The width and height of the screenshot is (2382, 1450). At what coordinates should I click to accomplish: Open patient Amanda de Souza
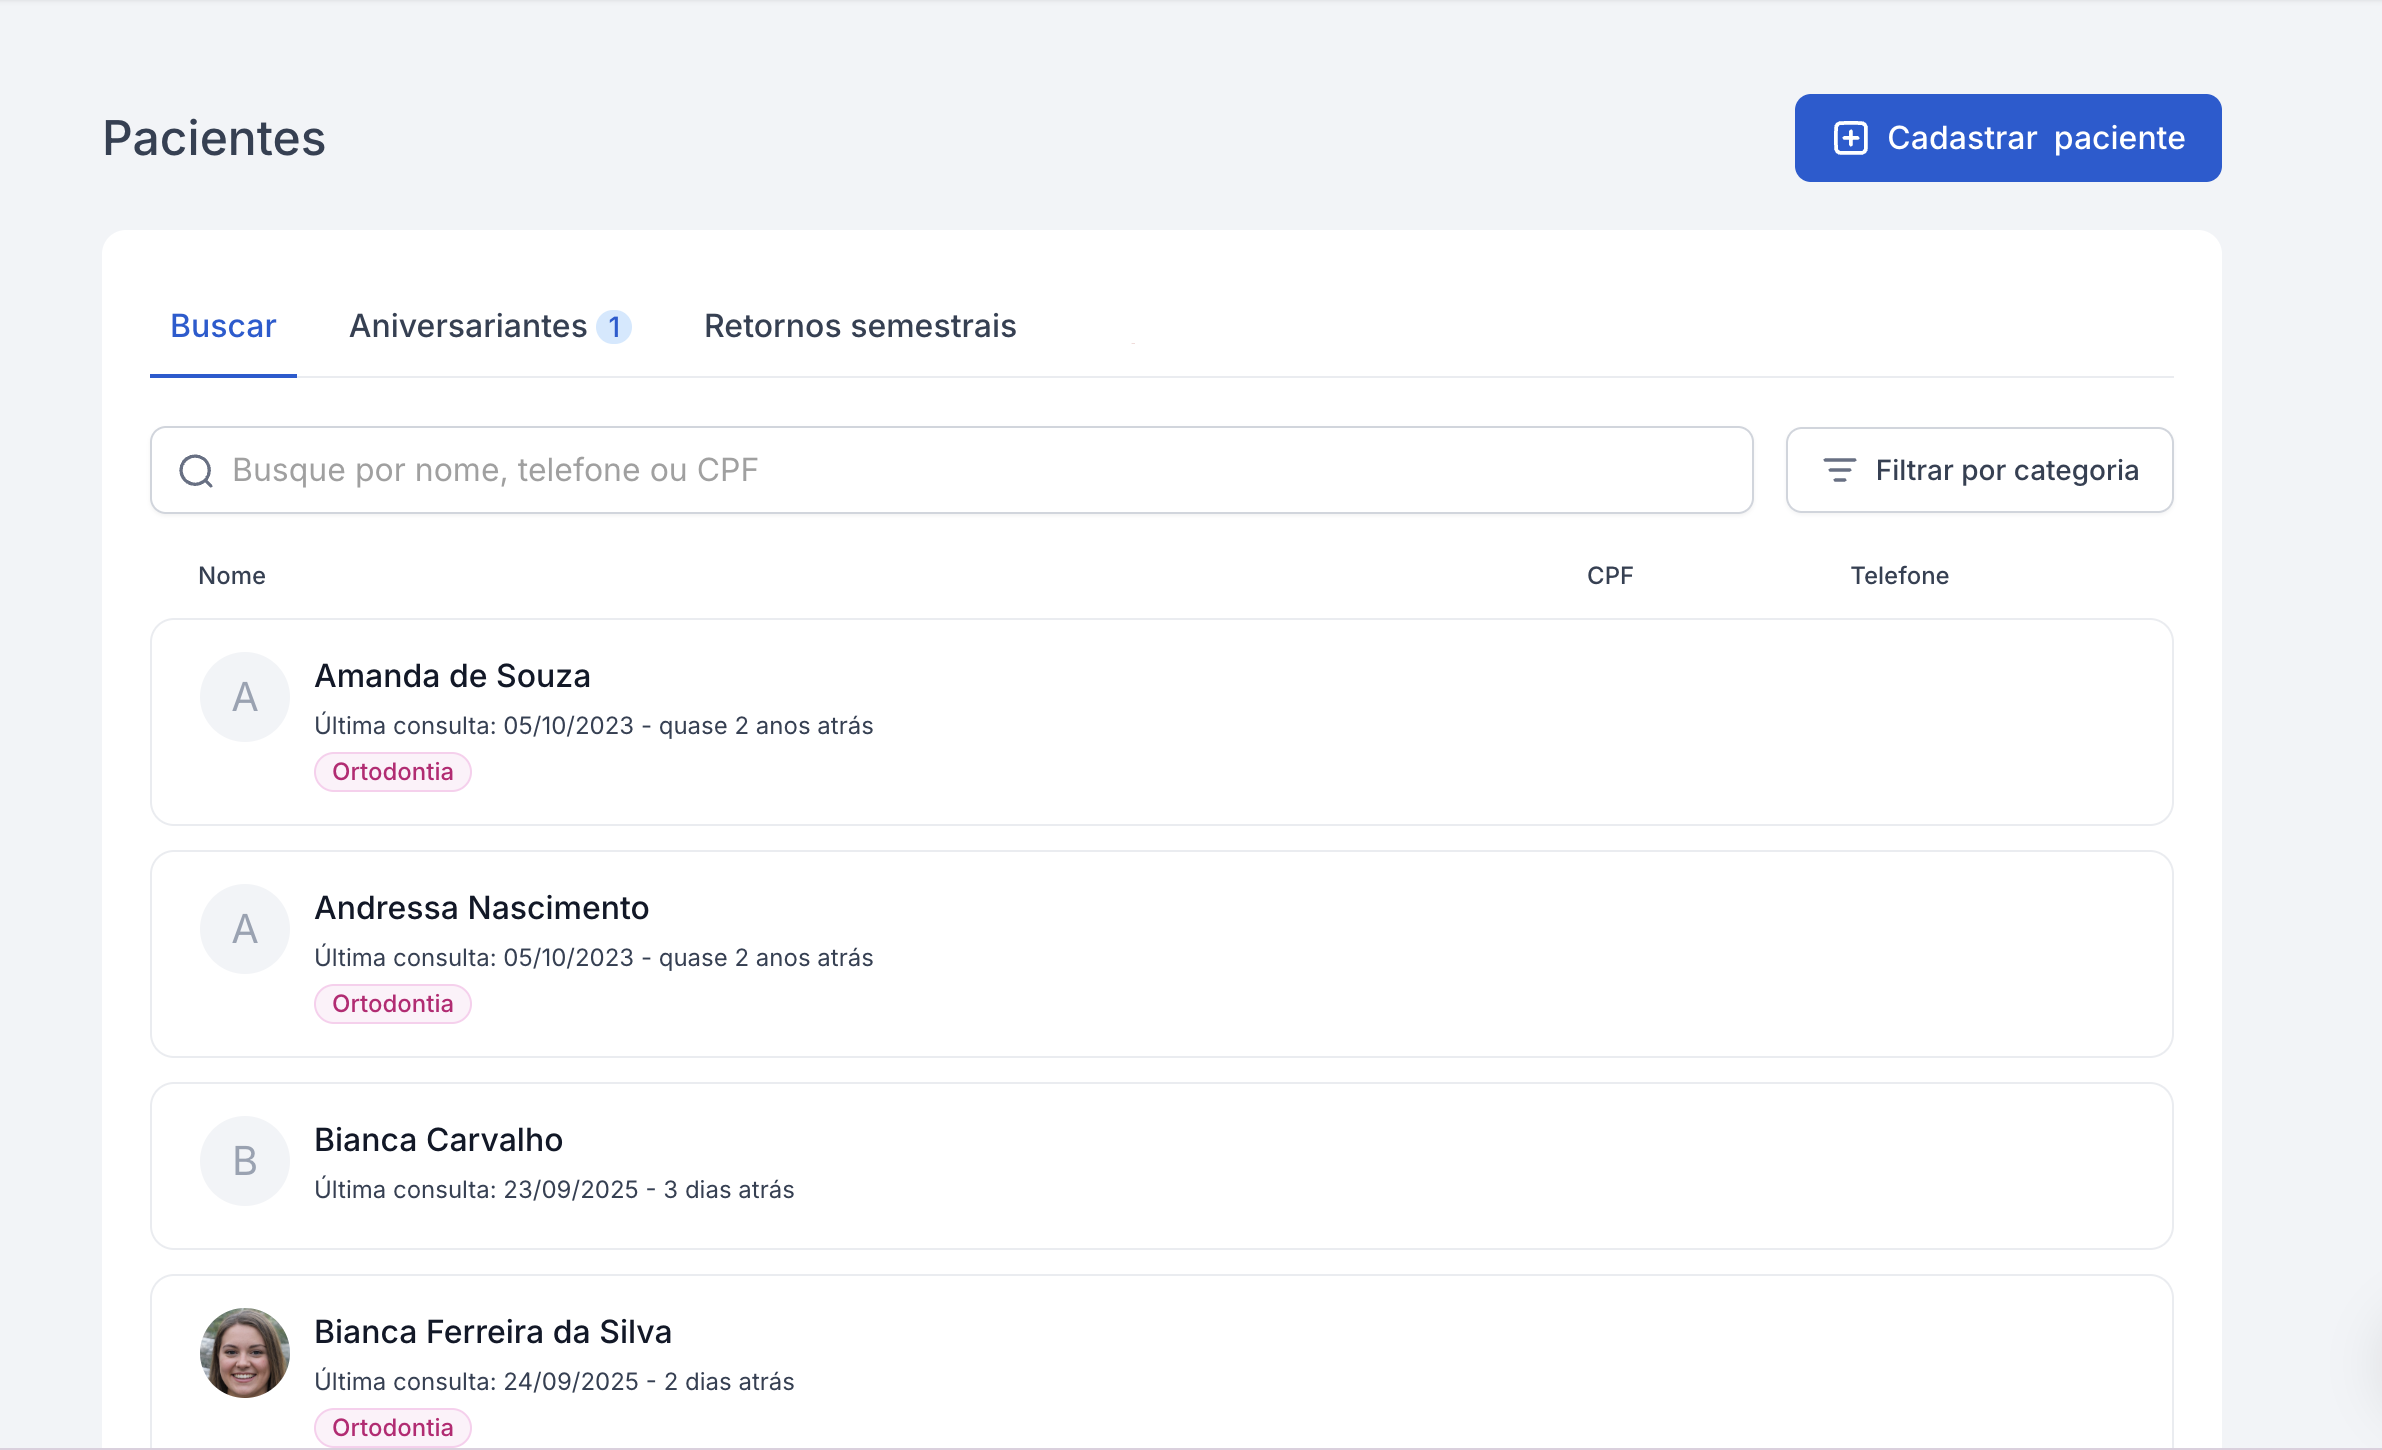point(452,677)
